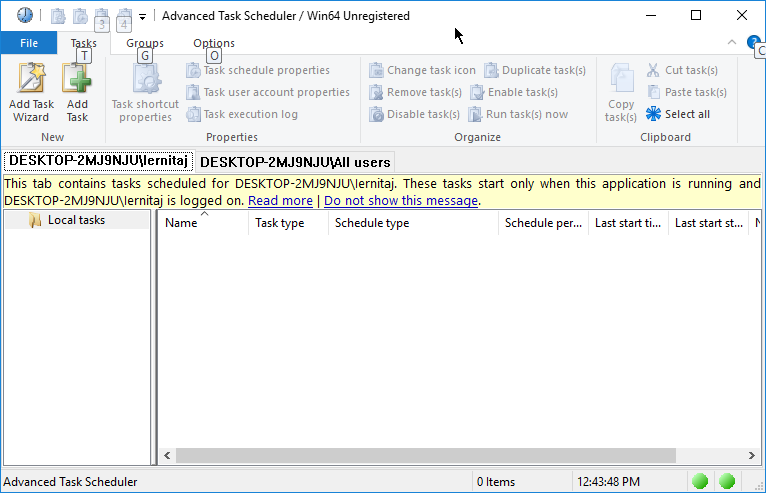Click Select all in Clipboard group

(x=678, y=114)
